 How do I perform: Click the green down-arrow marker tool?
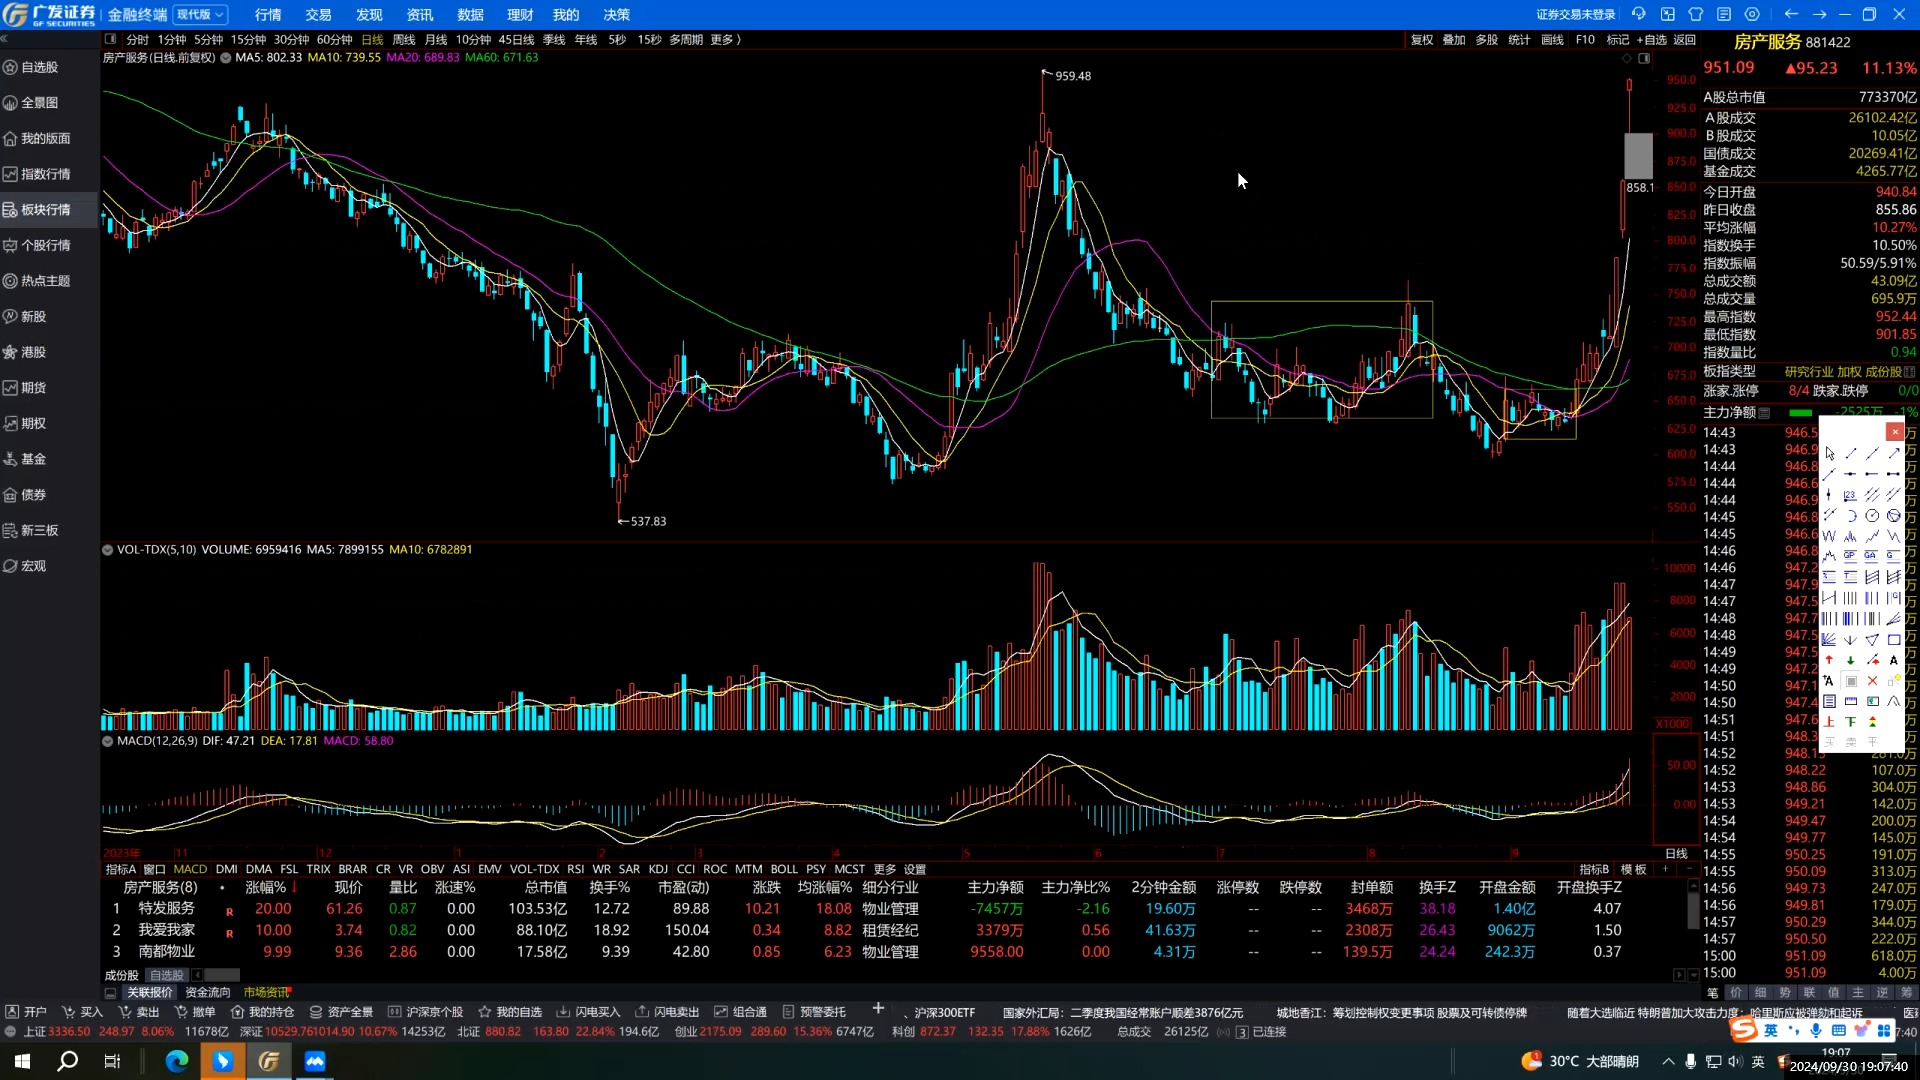pyautogui.click(x=1850, y=660)
